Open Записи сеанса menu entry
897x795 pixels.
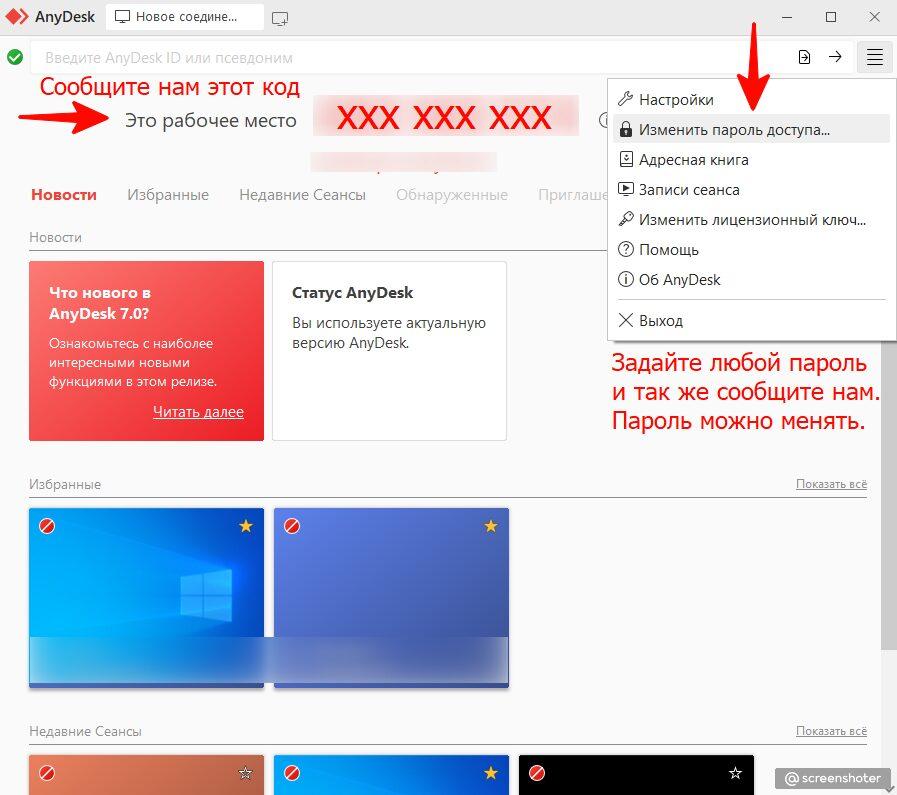coord(751,189)
